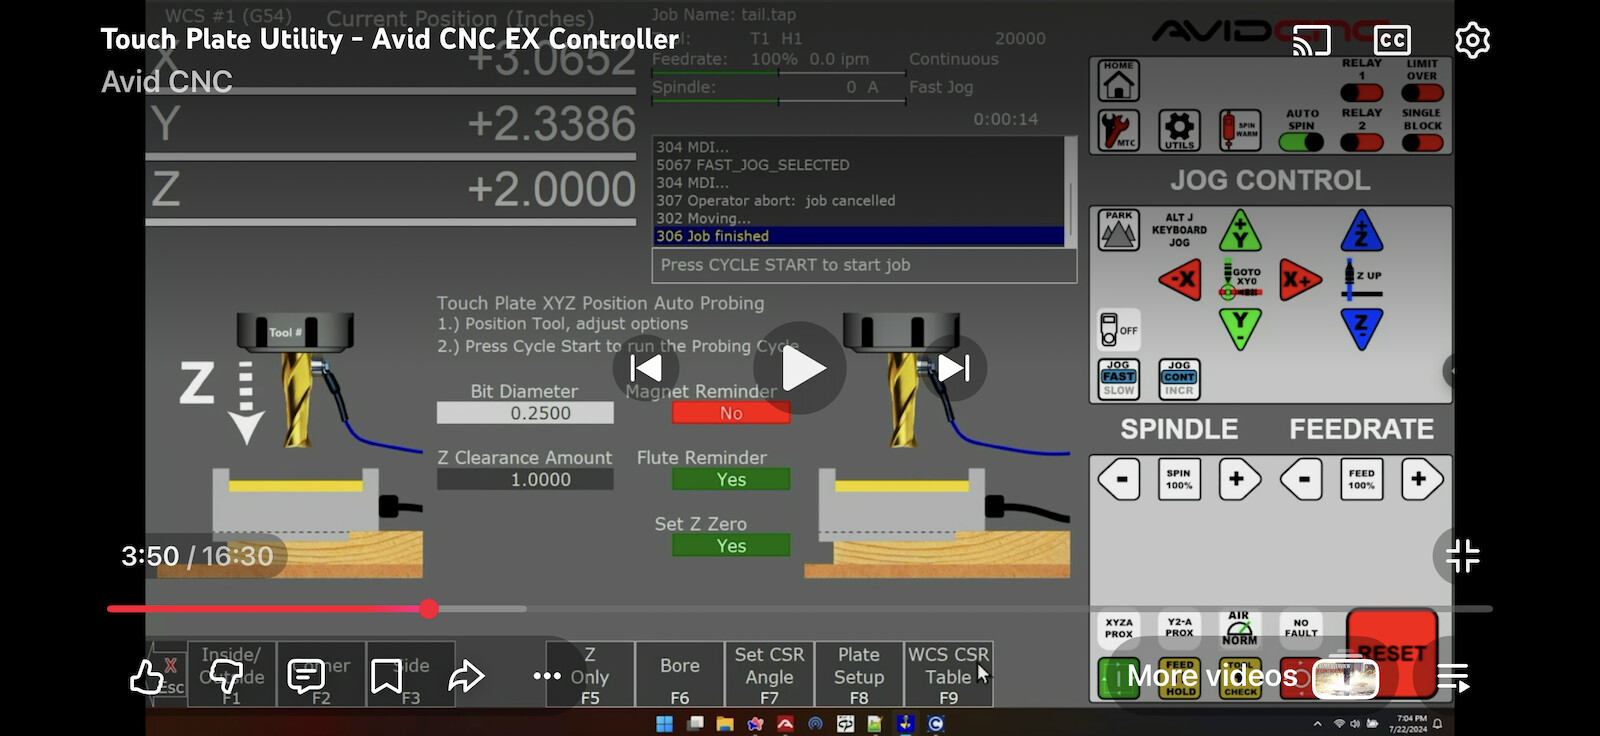
Task: Jog Y negative with green down arrow
Action: click(x=1240, y=328)
